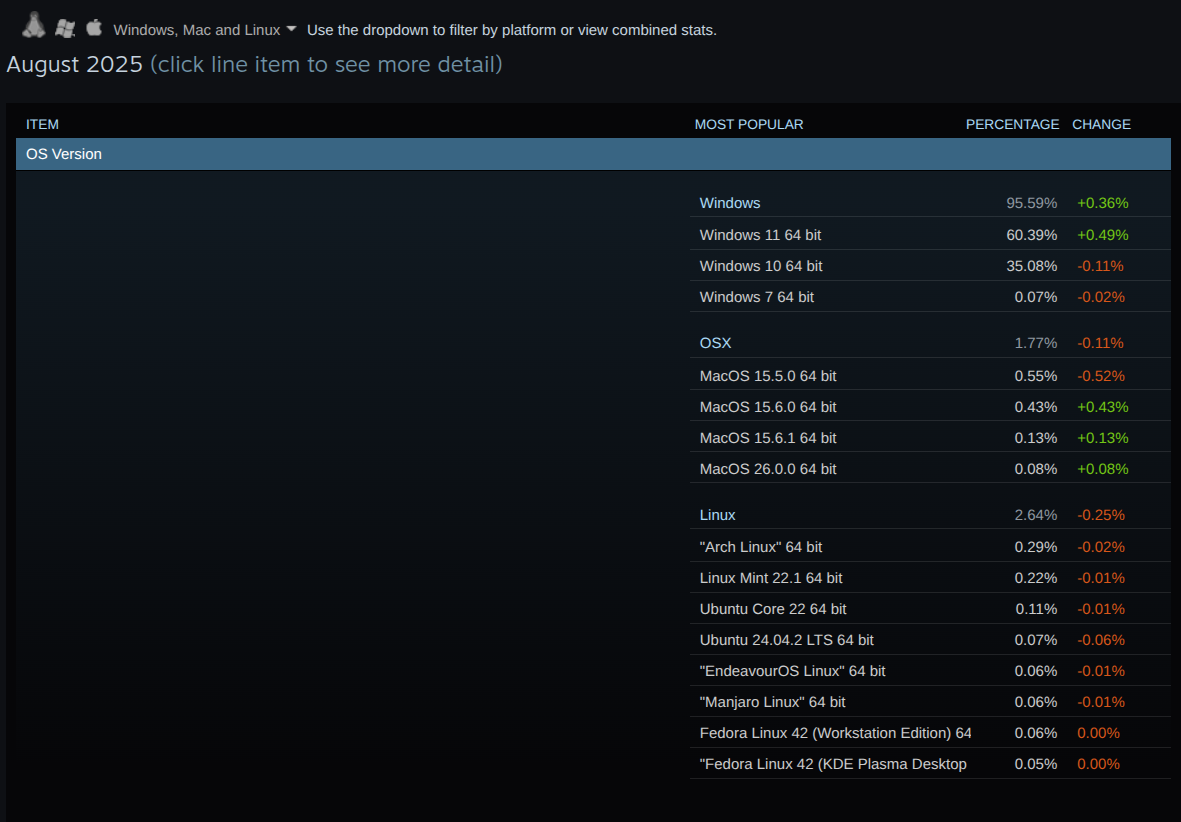The image size is (1181, 822).
Task: Select the Windows 11 64 bit row
Action: tap(930, 234)
